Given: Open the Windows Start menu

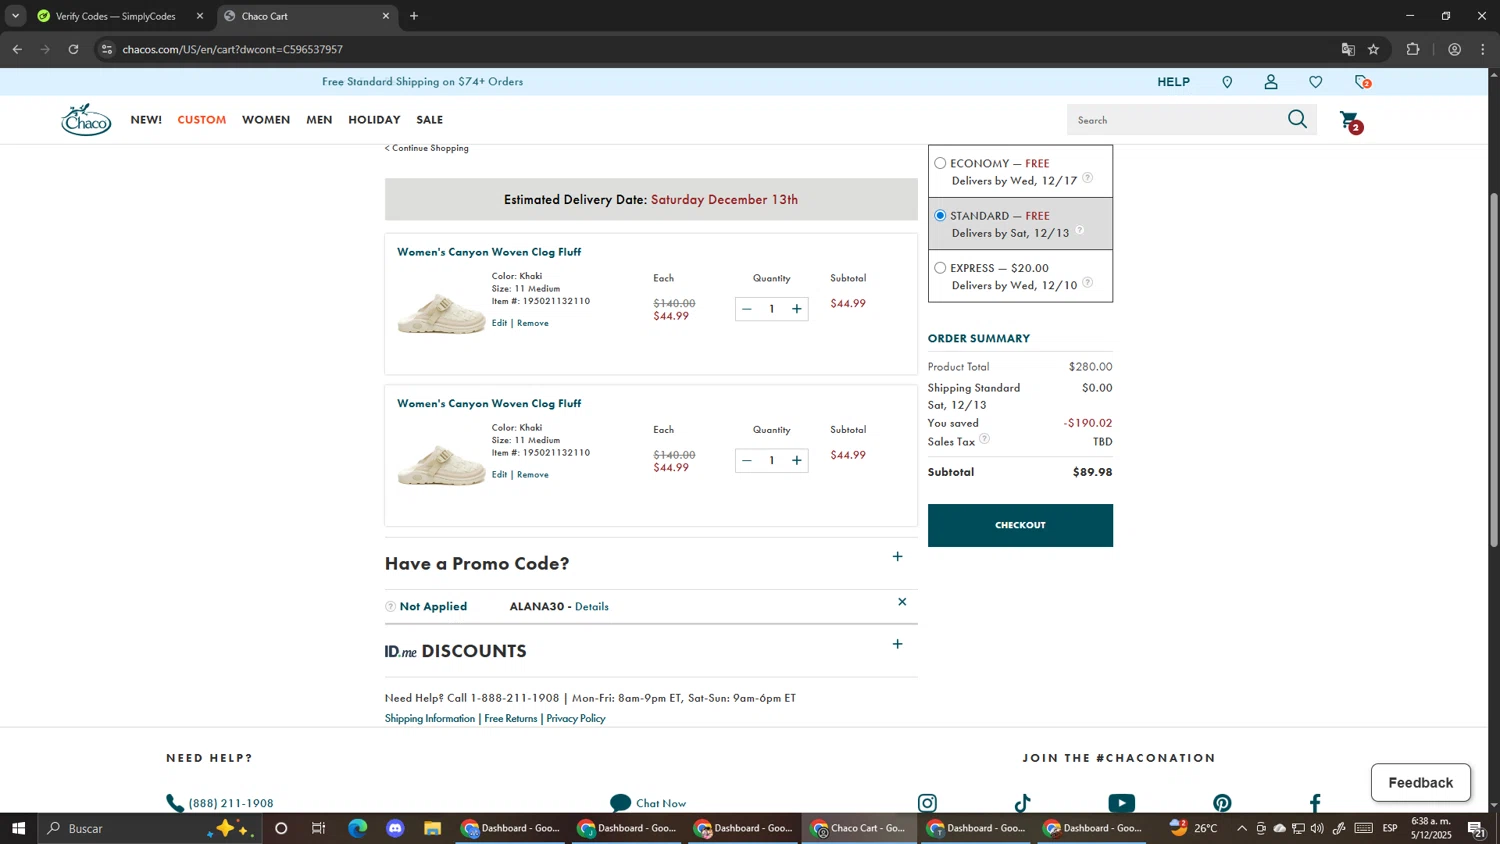Looking at the screenshot, I should point(18,828).
